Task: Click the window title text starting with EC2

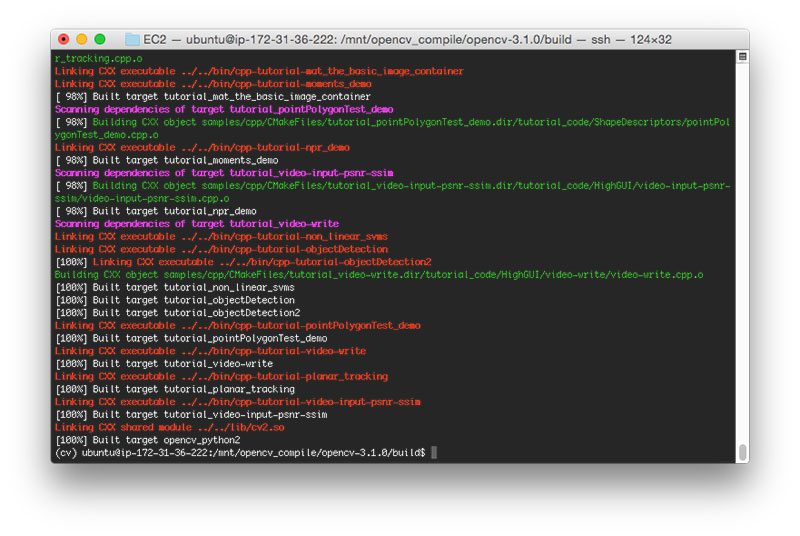Action: pyautogui.click(x=407, y=39)
